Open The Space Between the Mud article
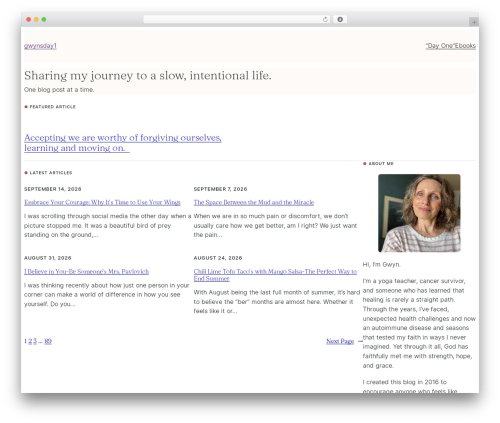Image resolution: width=500 pixels, height=423 pixels. pyautogui.click(x=254, y=202)
